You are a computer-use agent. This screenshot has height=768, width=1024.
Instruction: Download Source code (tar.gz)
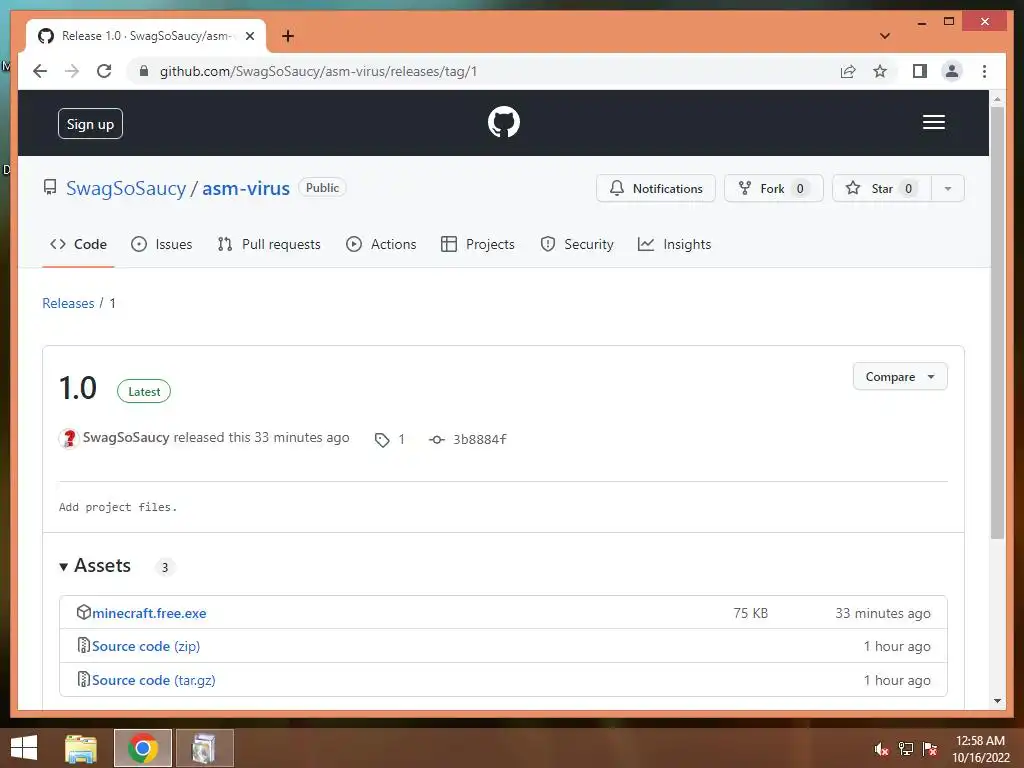point(153,680)
